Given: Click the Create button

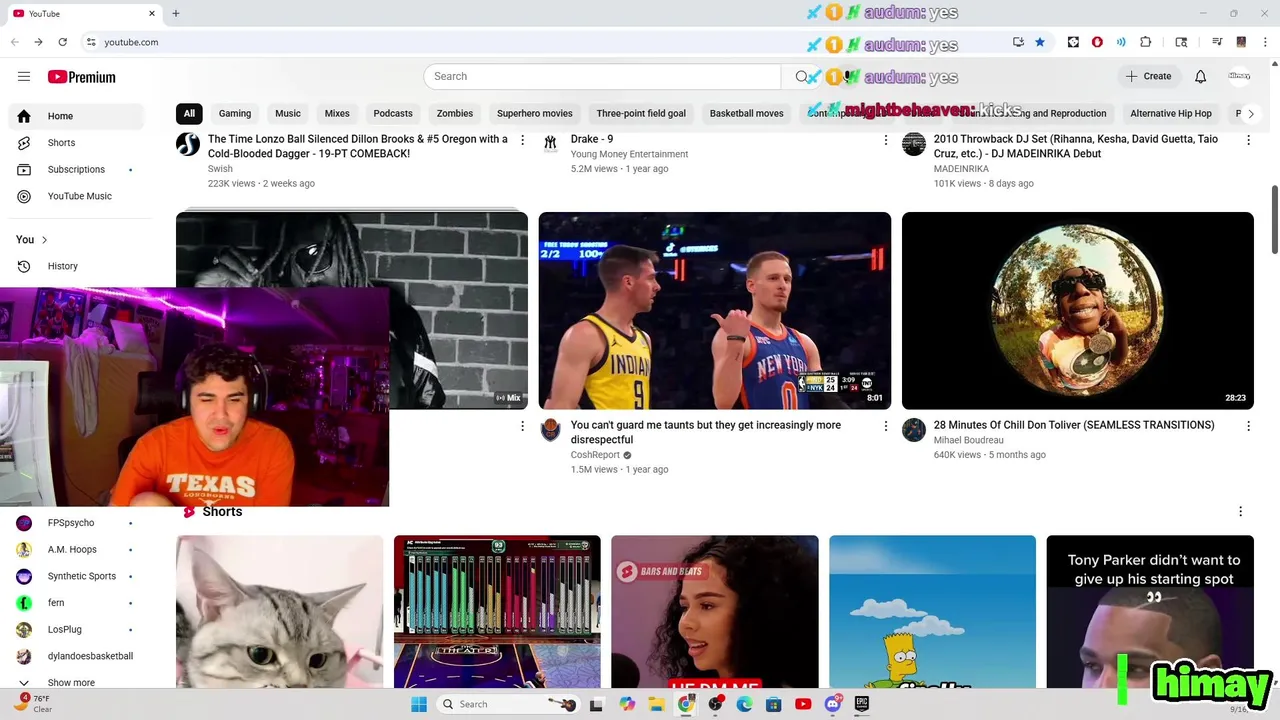Looking at the screenshot, I should point(1148,76).
